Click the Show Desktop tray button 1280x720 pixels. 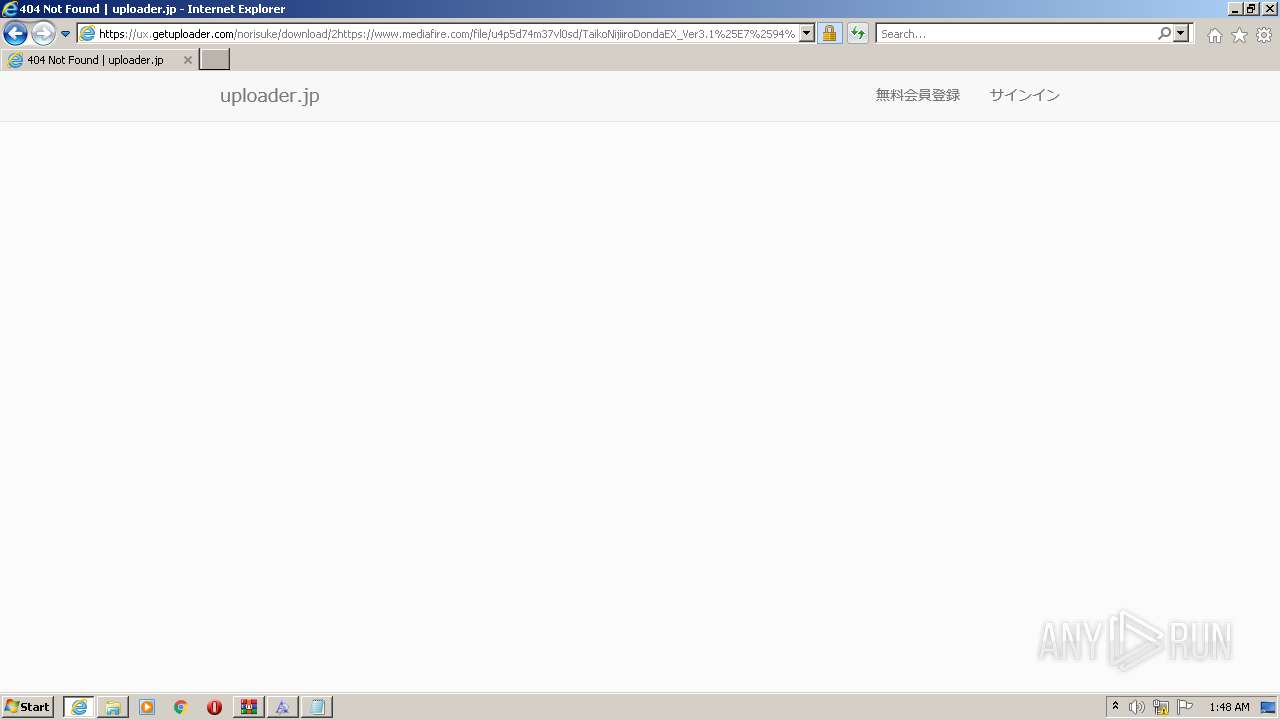(1268, 707)
